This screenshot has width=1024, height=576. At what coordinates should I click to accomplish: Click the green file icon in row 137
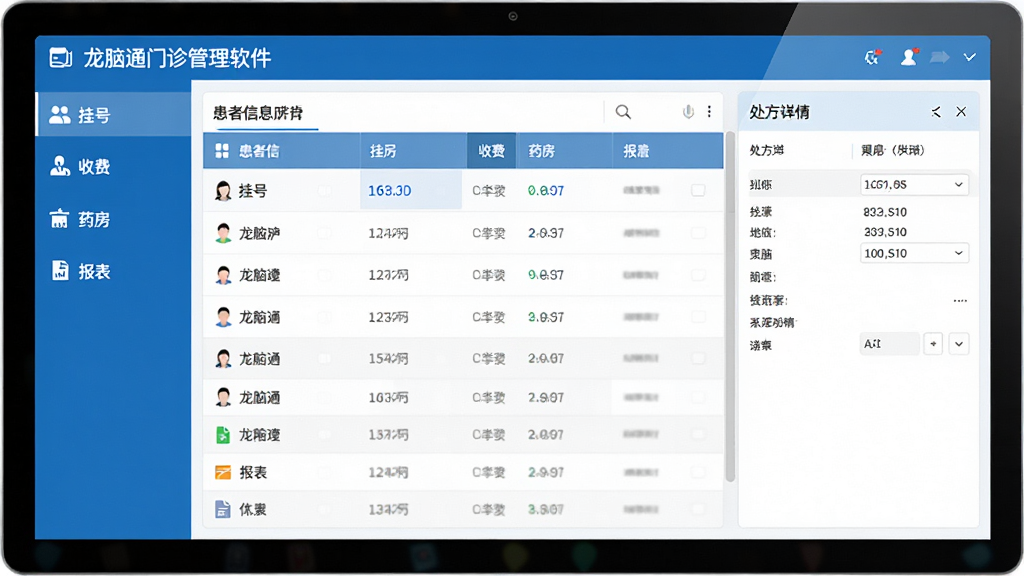(223, 434)
